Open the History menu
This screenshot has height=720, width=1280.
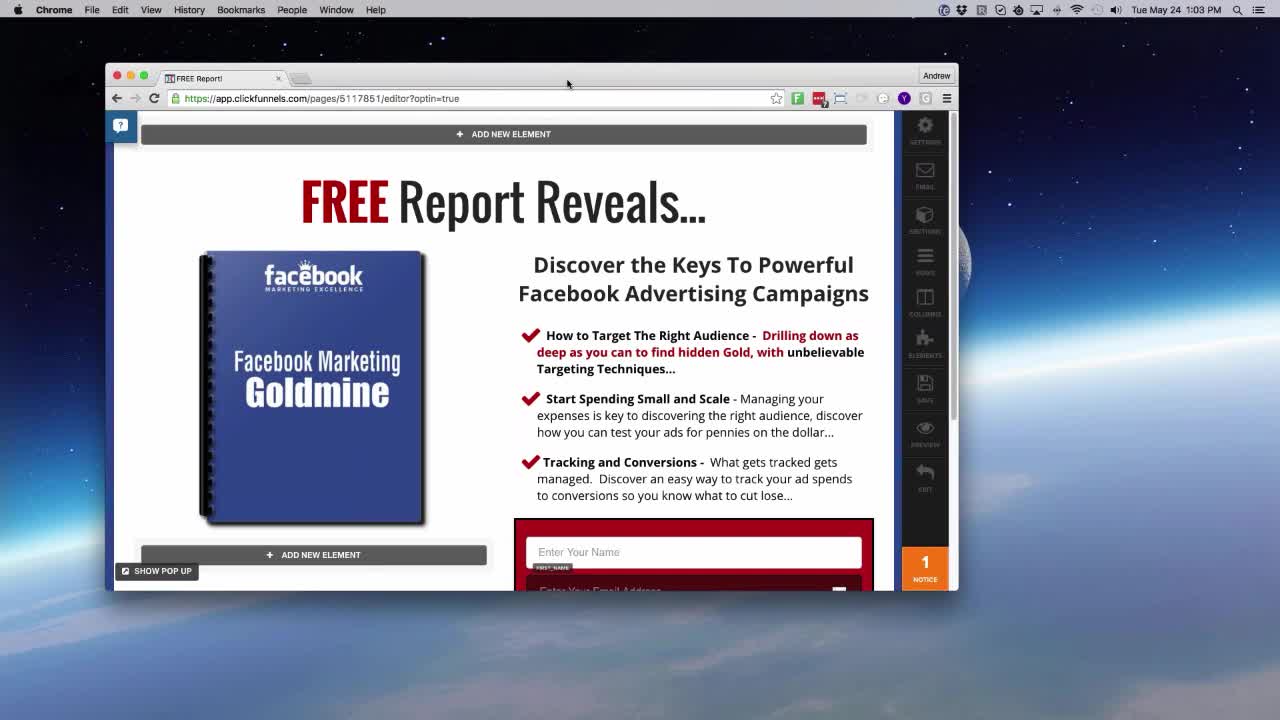coord(189,10)
